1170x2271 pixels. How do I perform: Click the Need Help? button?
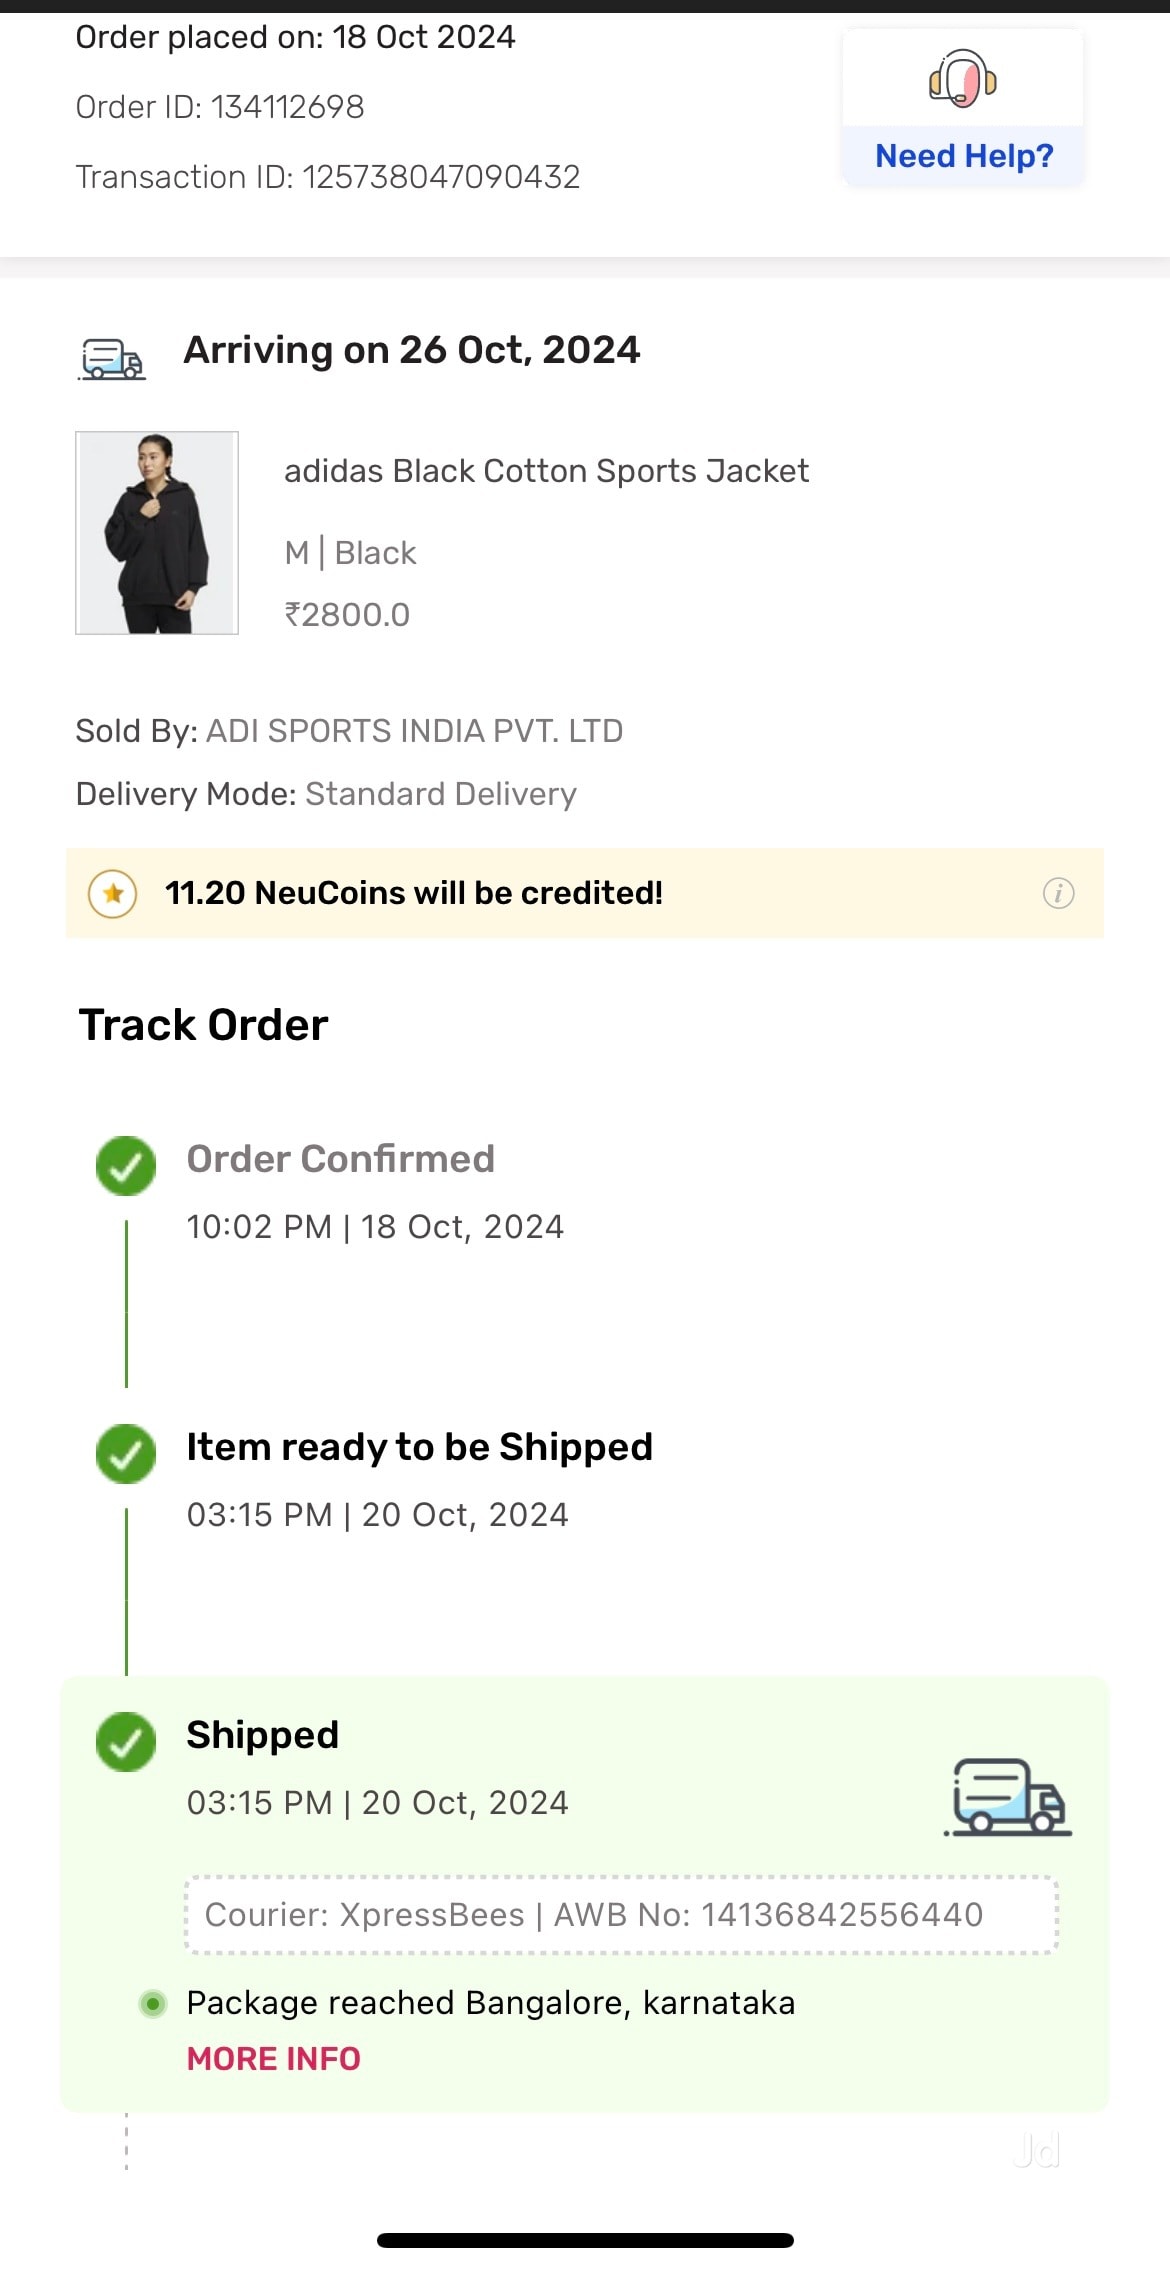[963, 156]
